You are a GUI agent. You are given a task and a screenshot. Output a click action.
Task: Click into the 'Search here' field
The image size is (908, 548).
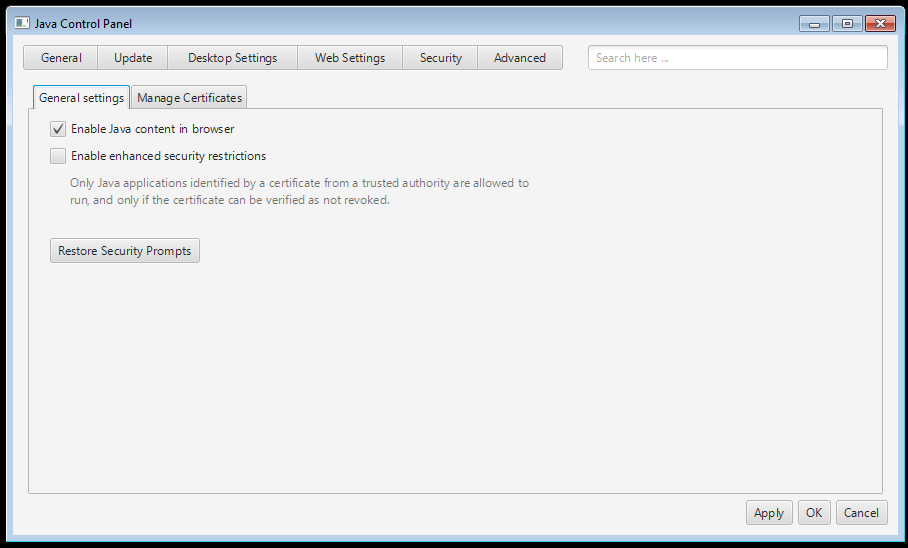(737, 58)
